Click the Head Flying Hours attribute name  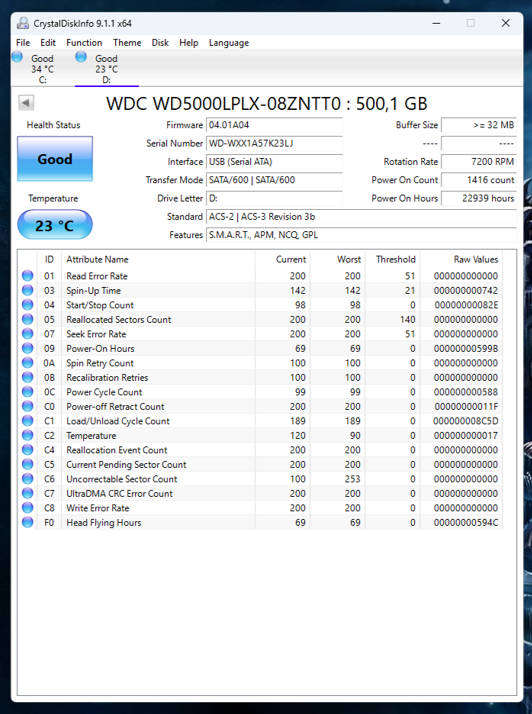(104, 522)
